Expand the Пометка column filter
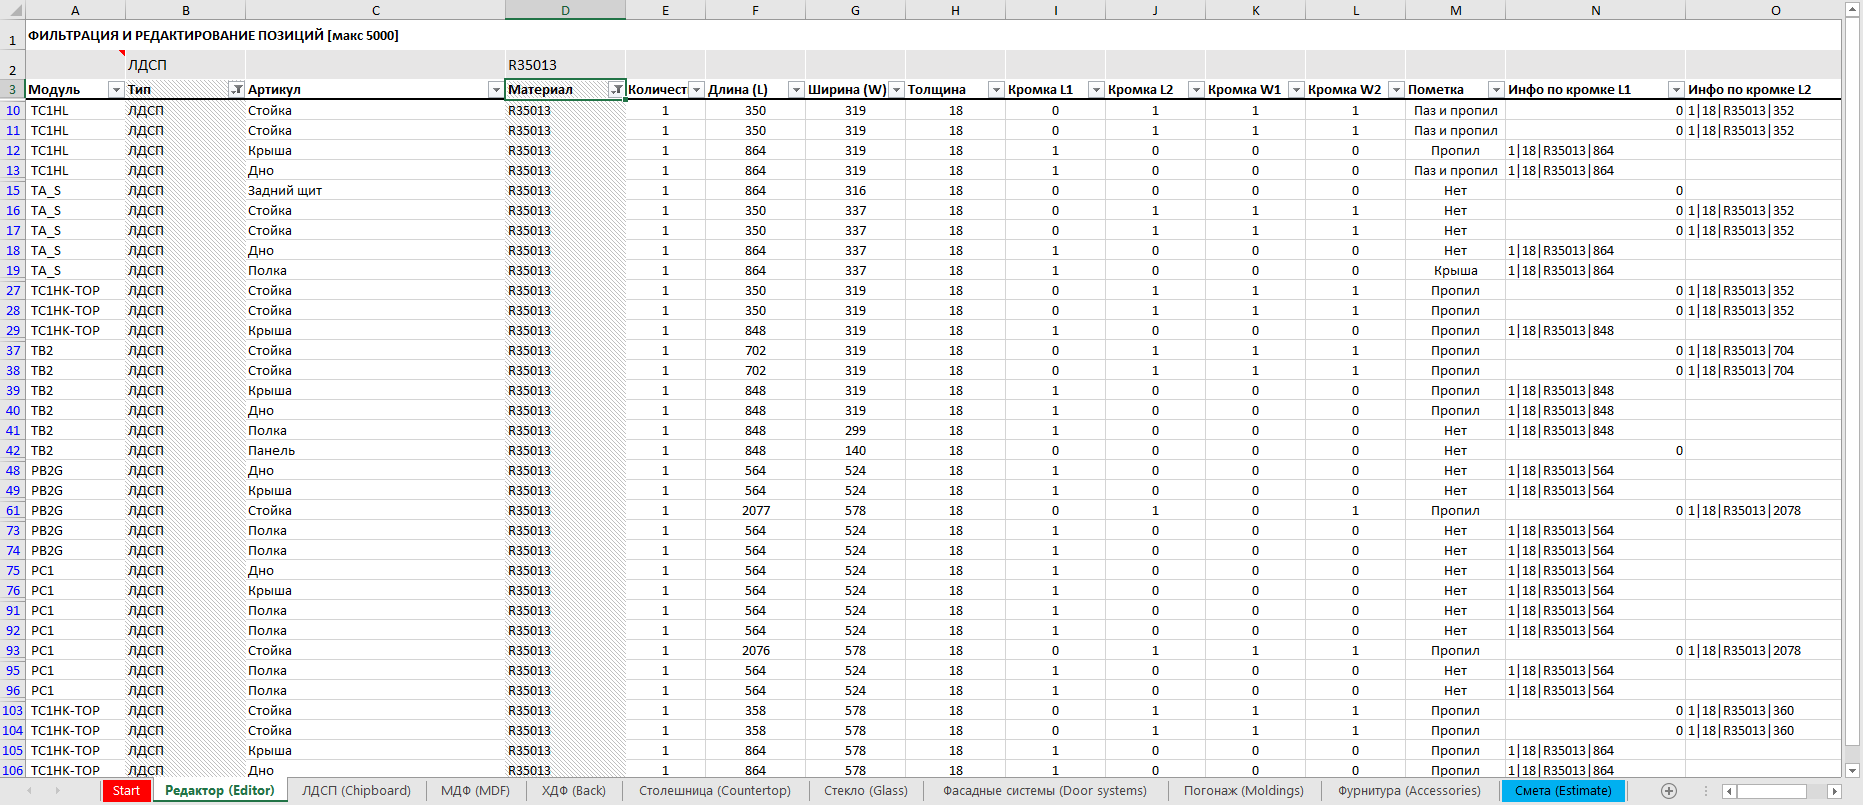 pos(1496,90)
